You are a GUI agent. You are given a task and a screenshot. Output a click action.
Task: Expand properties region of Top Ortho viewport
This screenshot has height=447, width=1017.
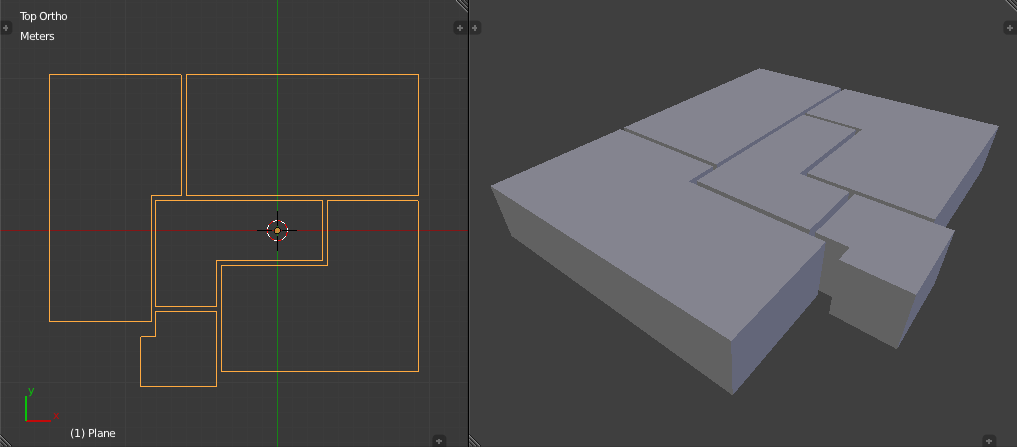[x=460, y=28]
